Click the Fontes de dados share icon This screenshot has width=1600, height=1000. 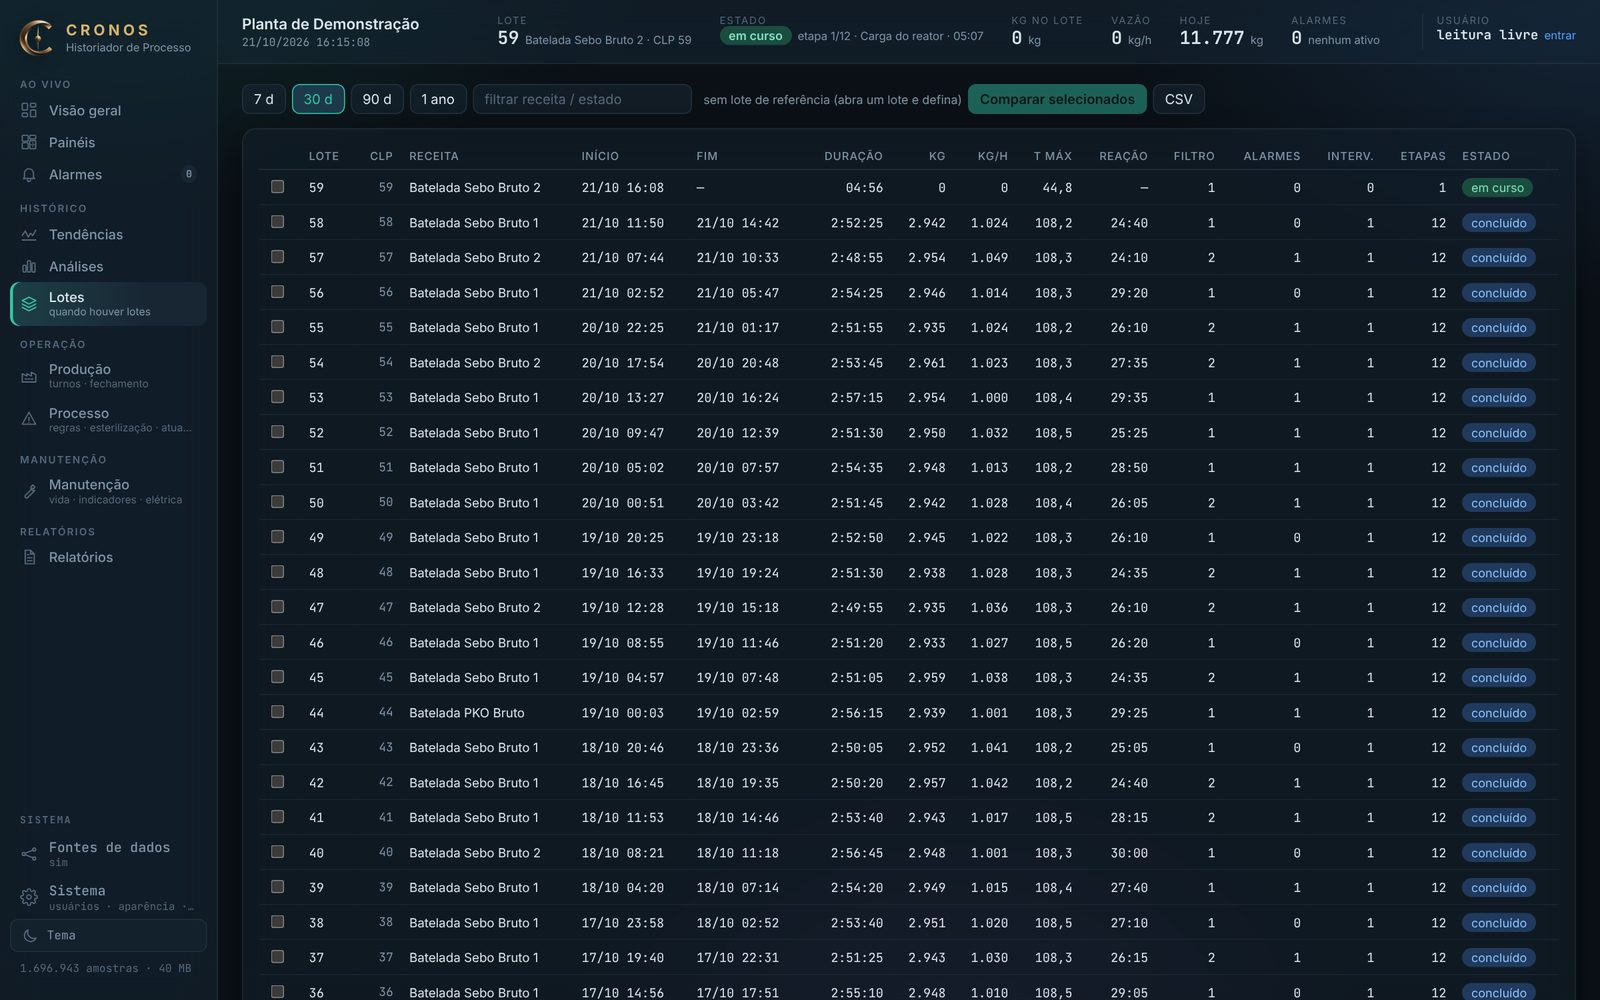click(x=29, y=853)
